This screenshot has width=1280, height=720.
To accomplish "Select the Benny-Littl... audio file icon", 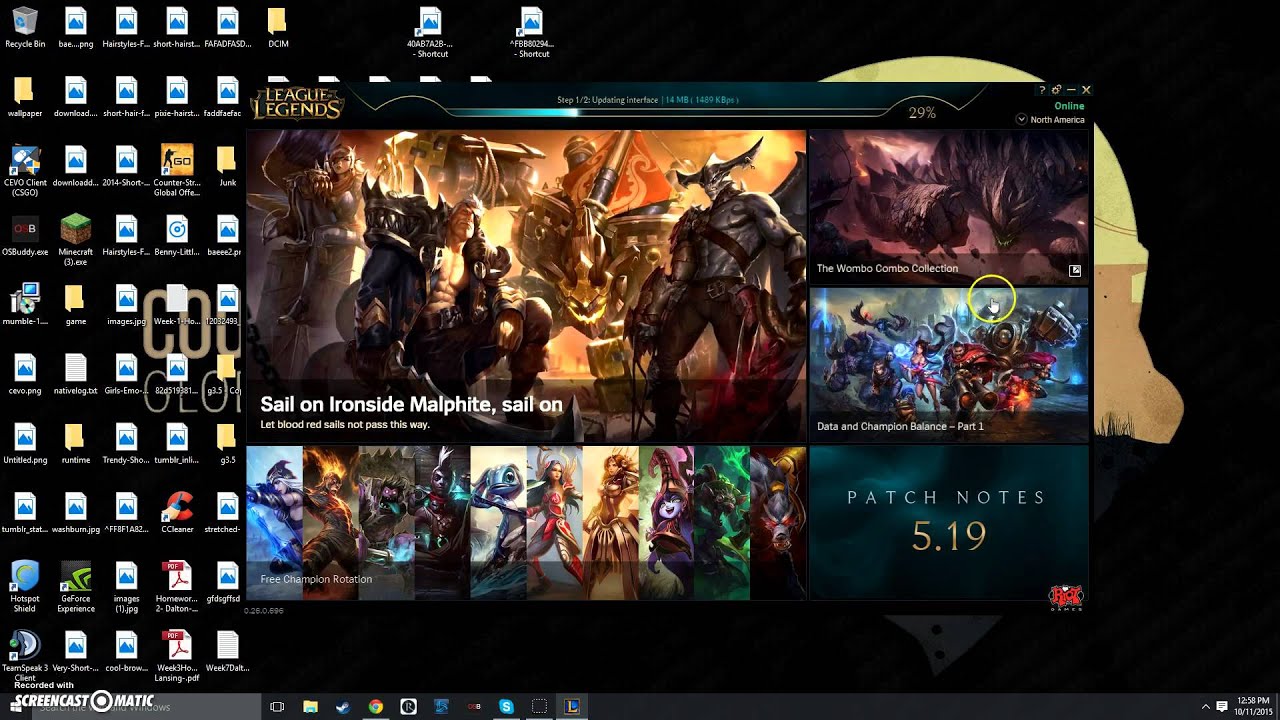I will tap(177, 236).
